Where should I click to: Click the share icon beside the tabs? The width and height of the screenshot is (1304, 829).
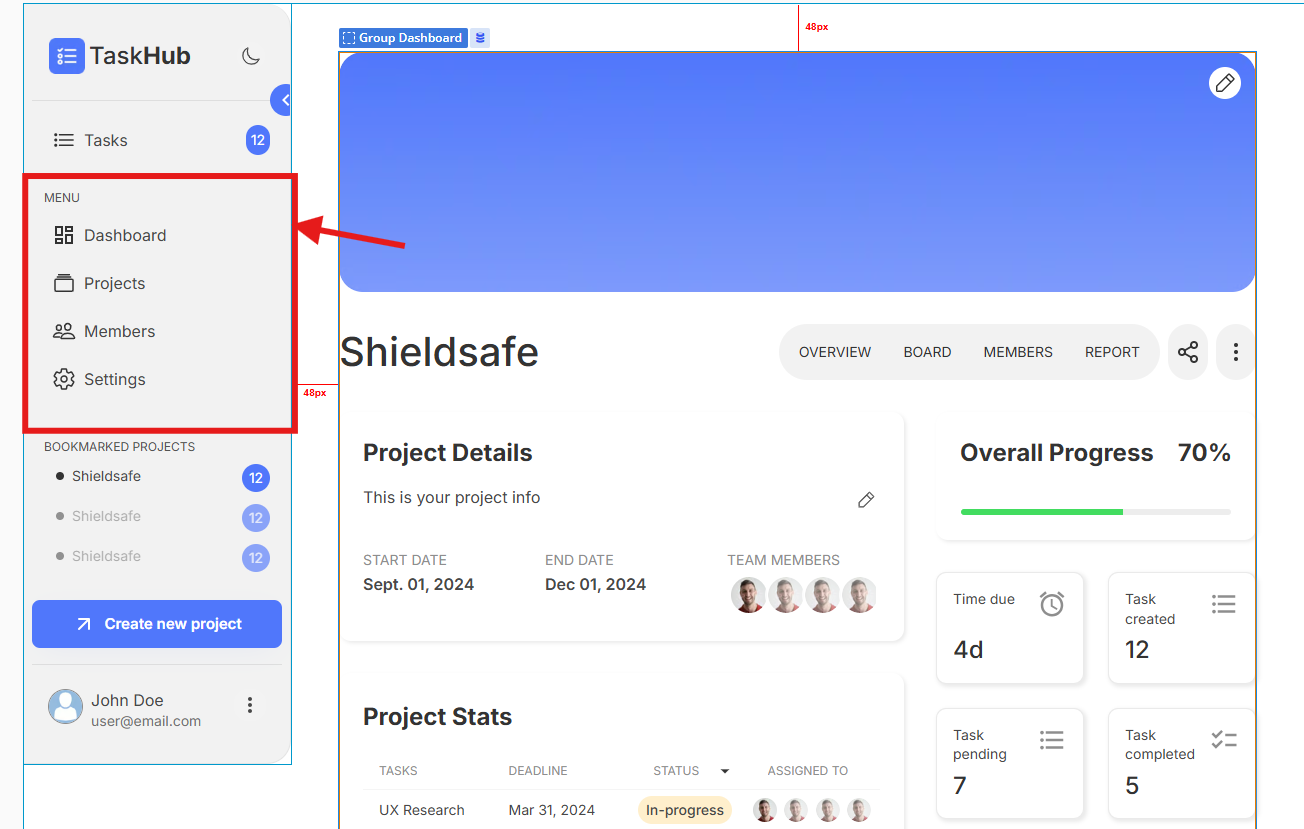coord(1187,352)
